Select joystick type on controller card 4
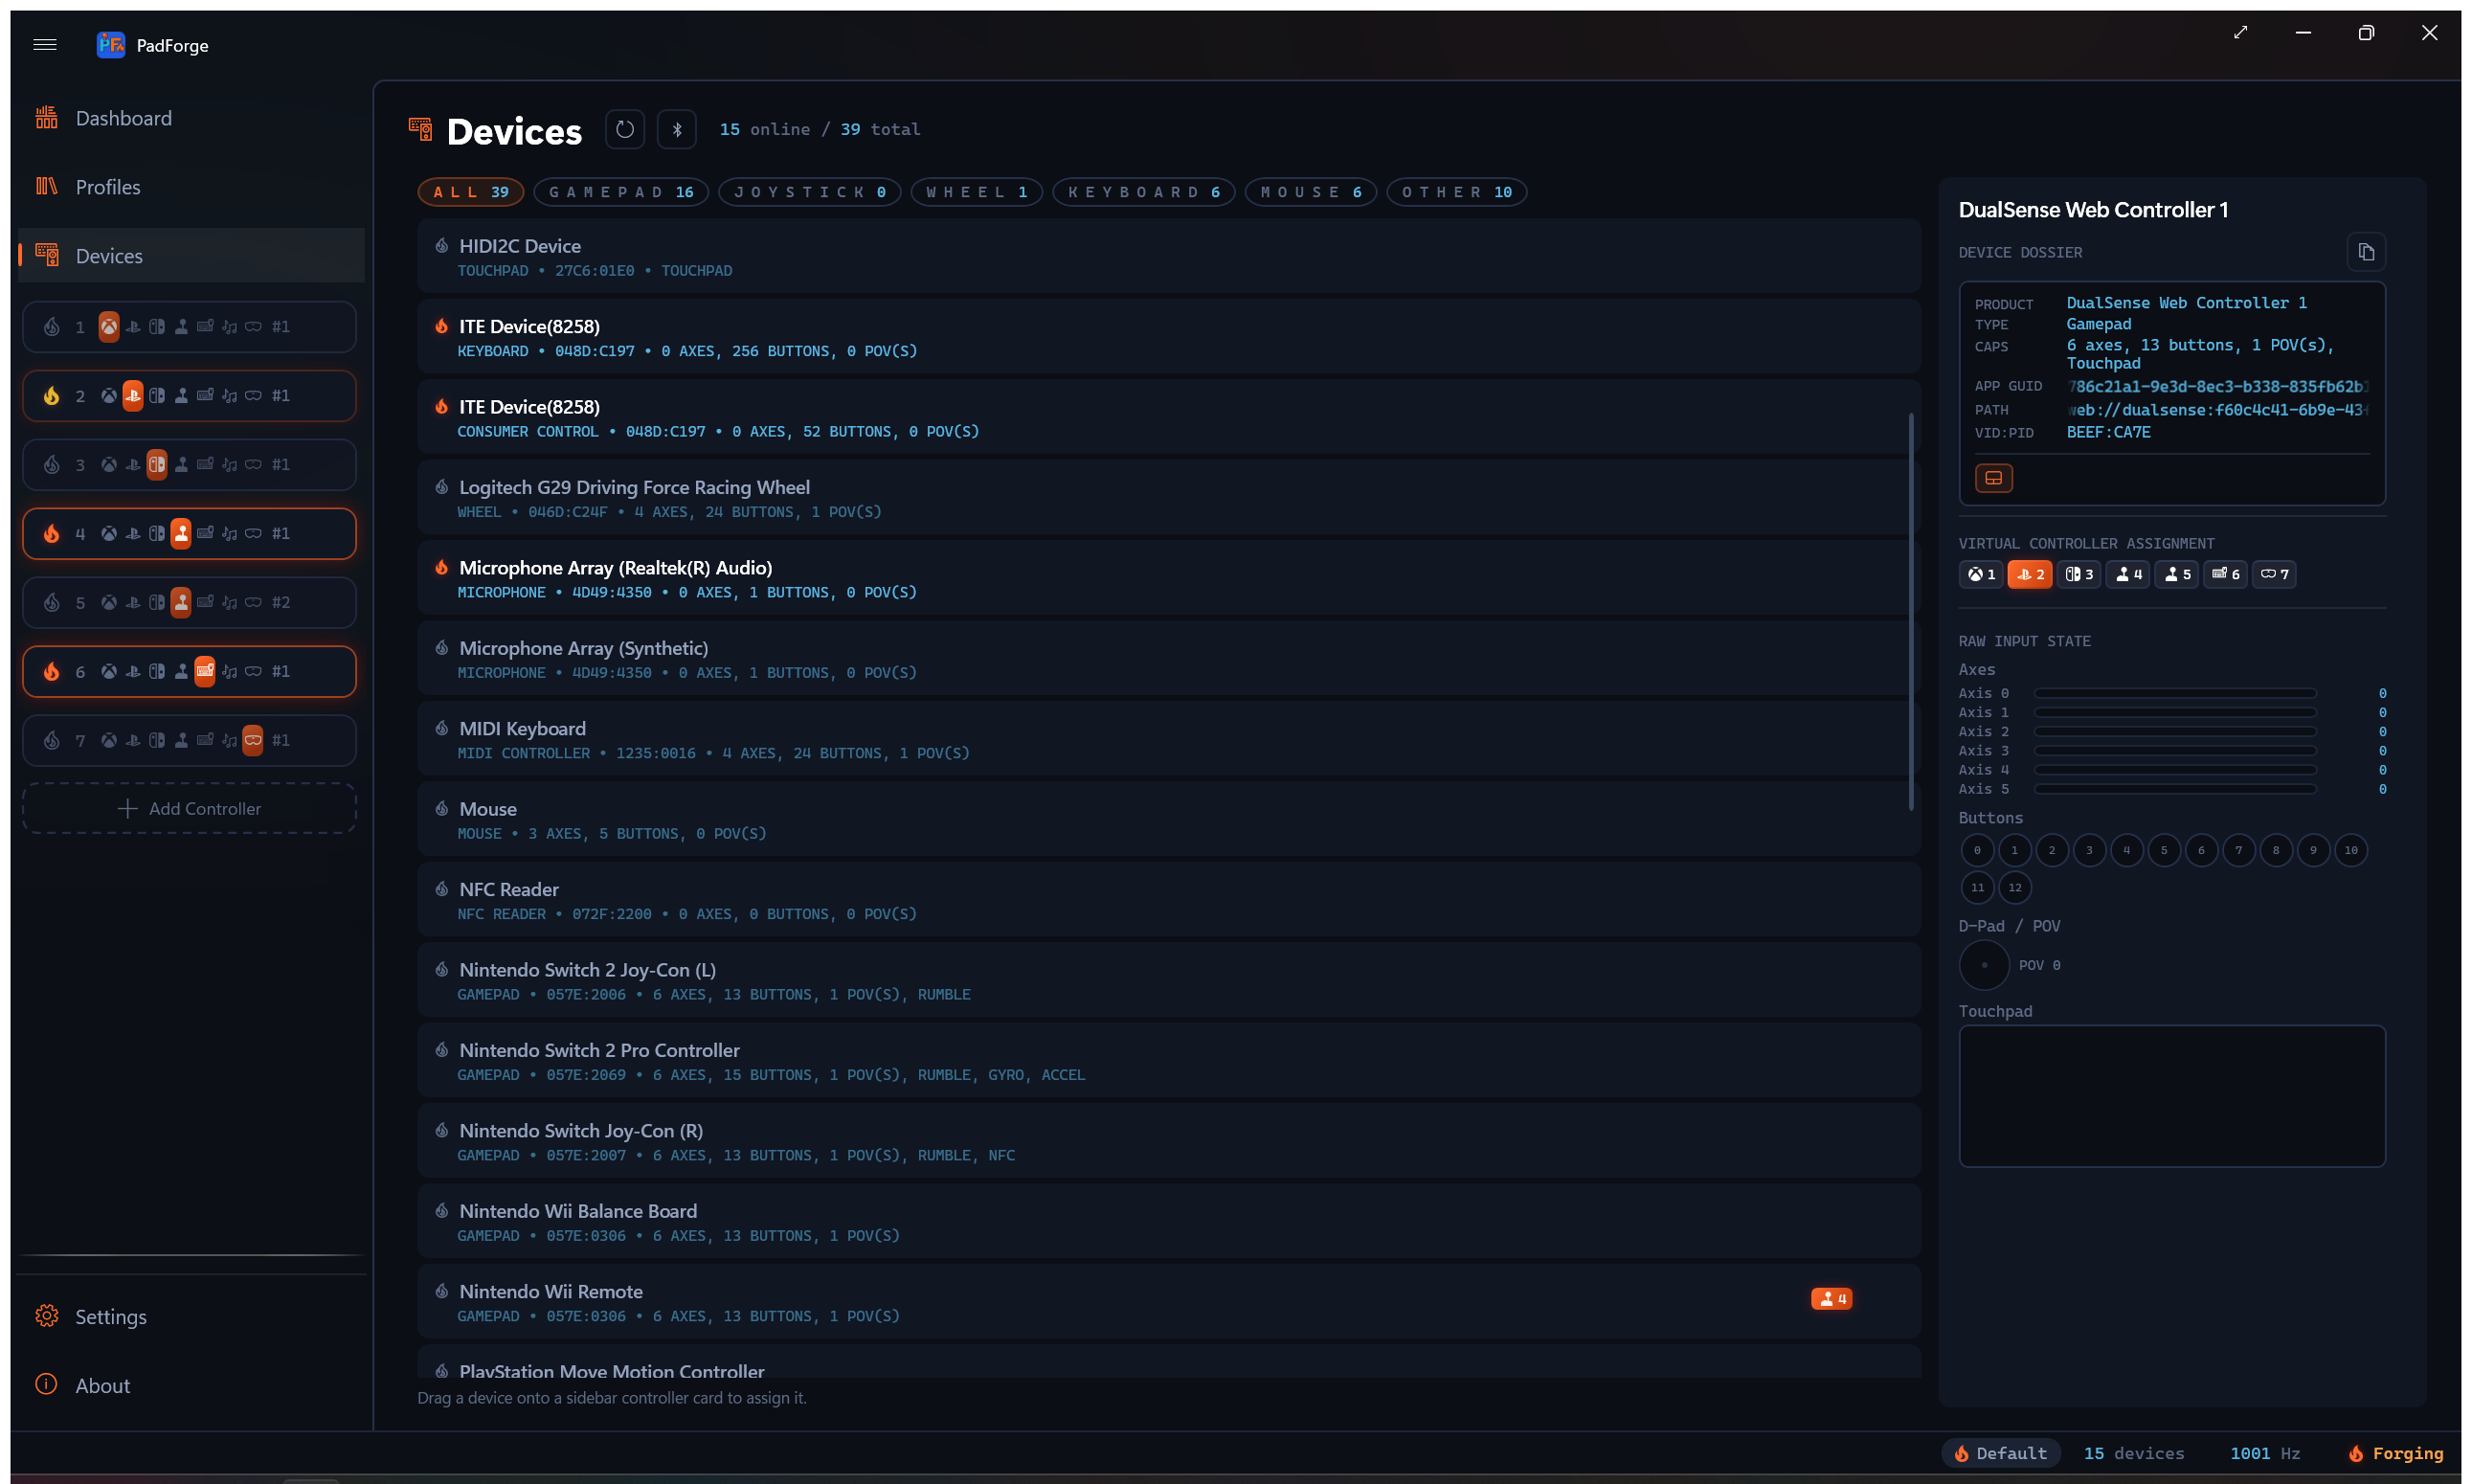Image resolution: width=2472 pixels, height=1484 pixels. 181,533
